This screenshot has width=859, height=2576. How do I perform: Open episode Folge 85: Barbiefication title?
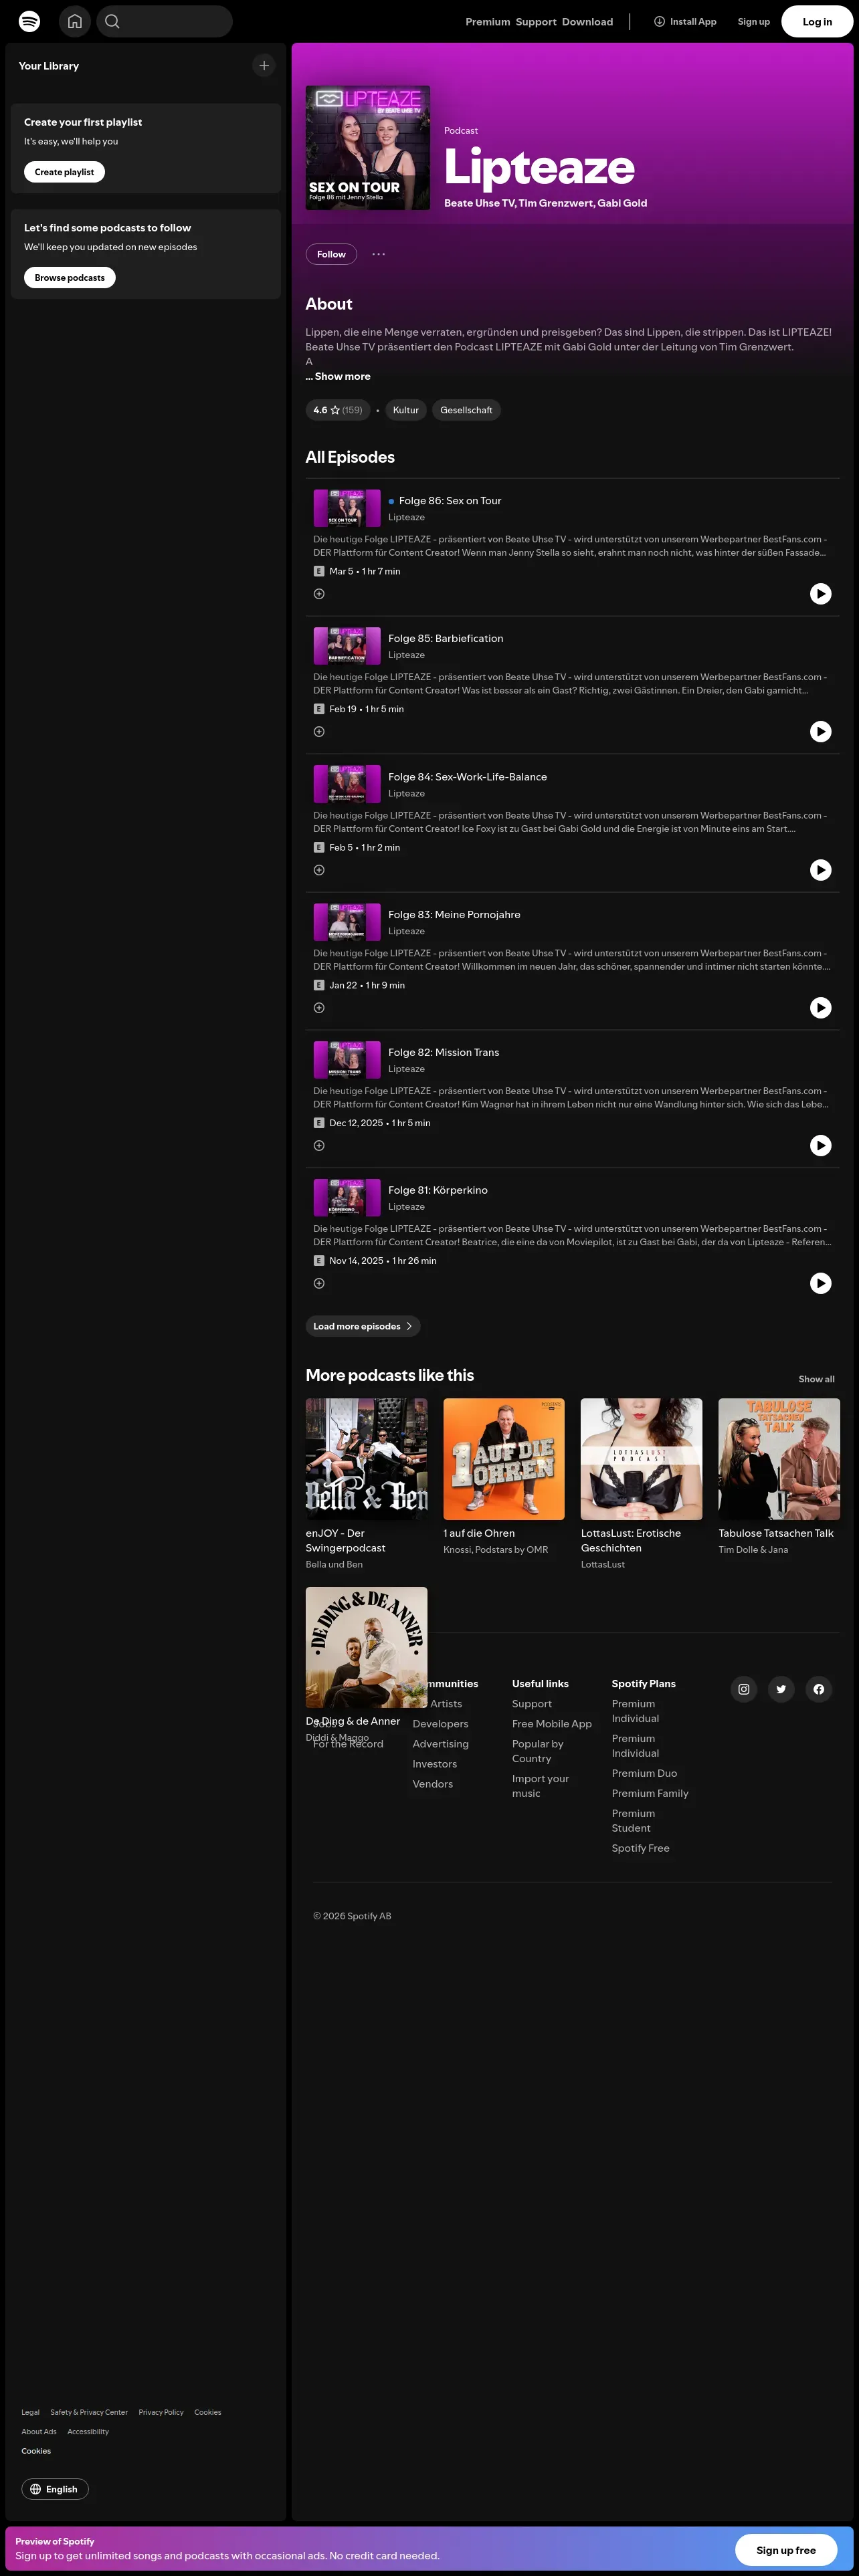coord(446,639)
